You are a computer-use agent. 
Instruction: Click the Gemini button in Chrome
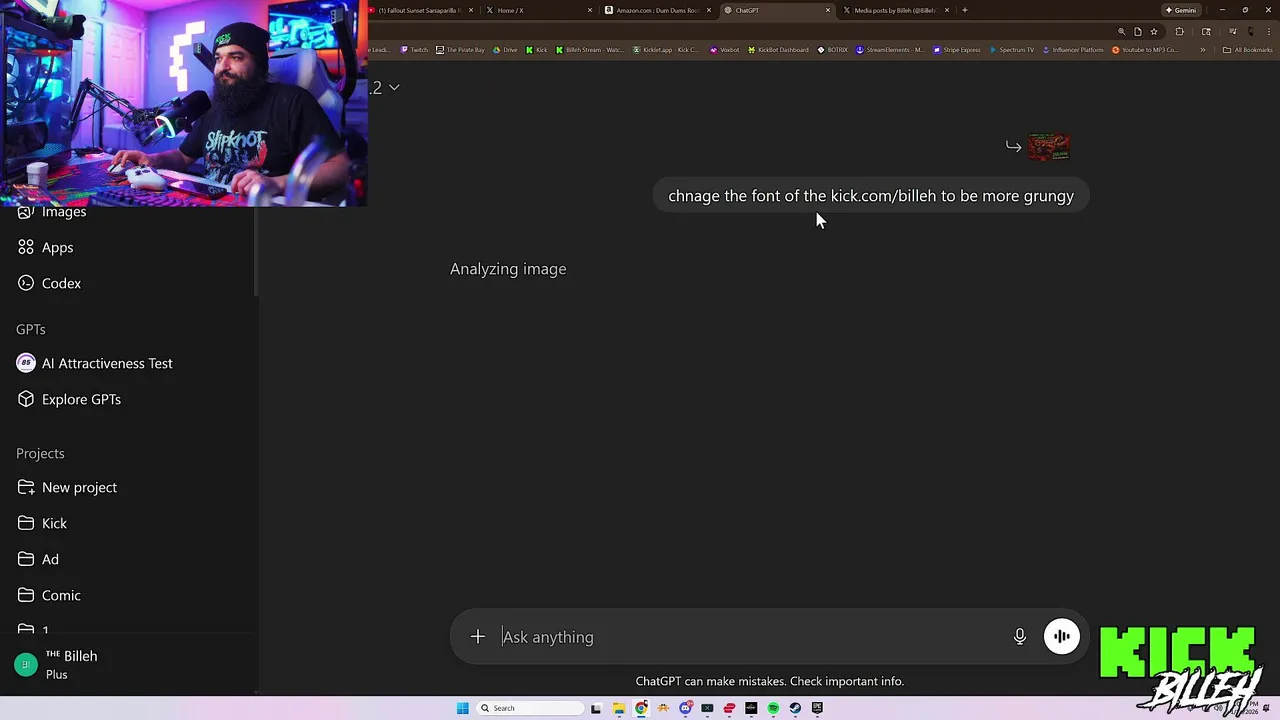click(1181, 10)
